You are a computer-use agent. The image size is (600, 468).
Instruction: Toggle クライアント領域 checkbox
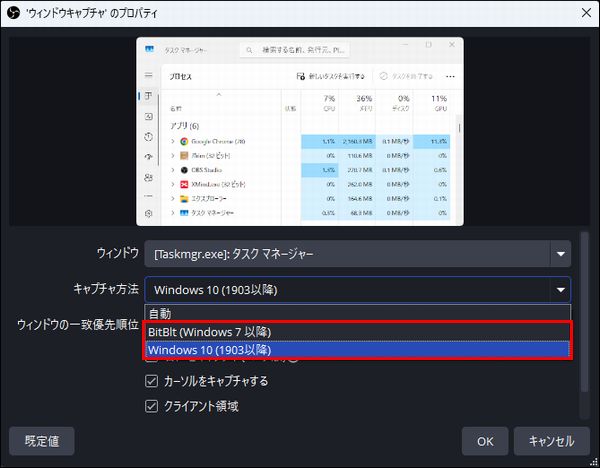(152, 406)
